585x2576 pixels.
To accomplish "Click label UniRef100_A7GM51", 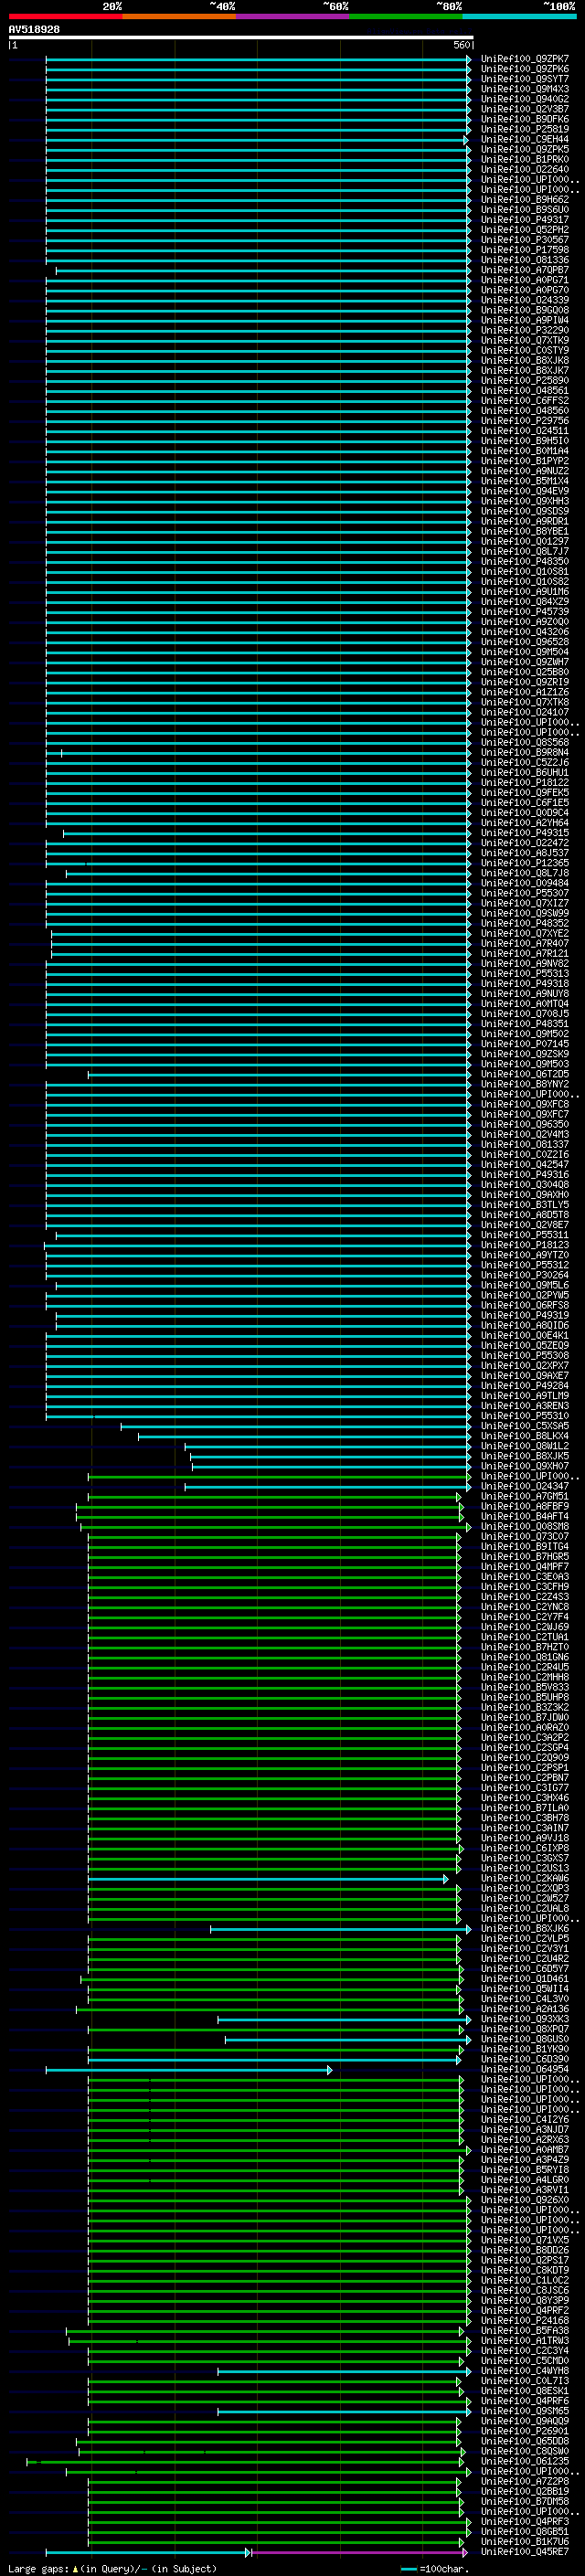I will 525,1497.
